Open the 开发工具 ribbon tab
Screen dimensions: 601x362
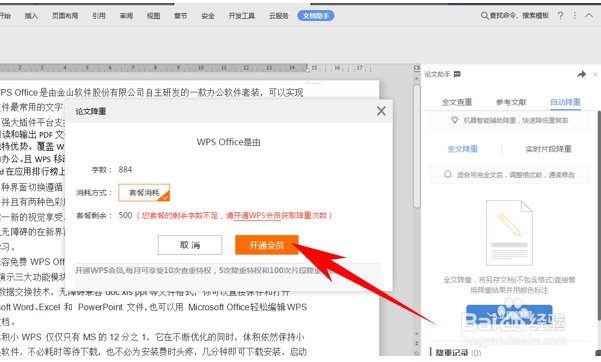pos(241,16)
